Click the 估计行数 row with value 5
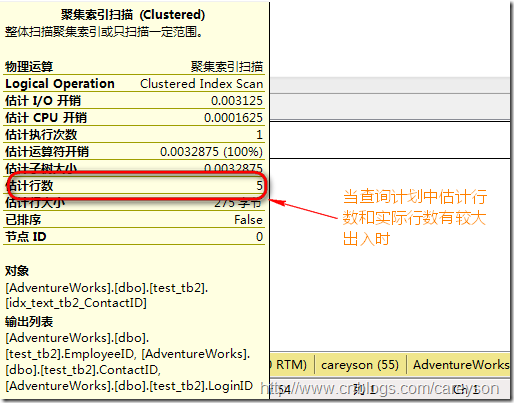514x403 pixels. click(134, 186)
